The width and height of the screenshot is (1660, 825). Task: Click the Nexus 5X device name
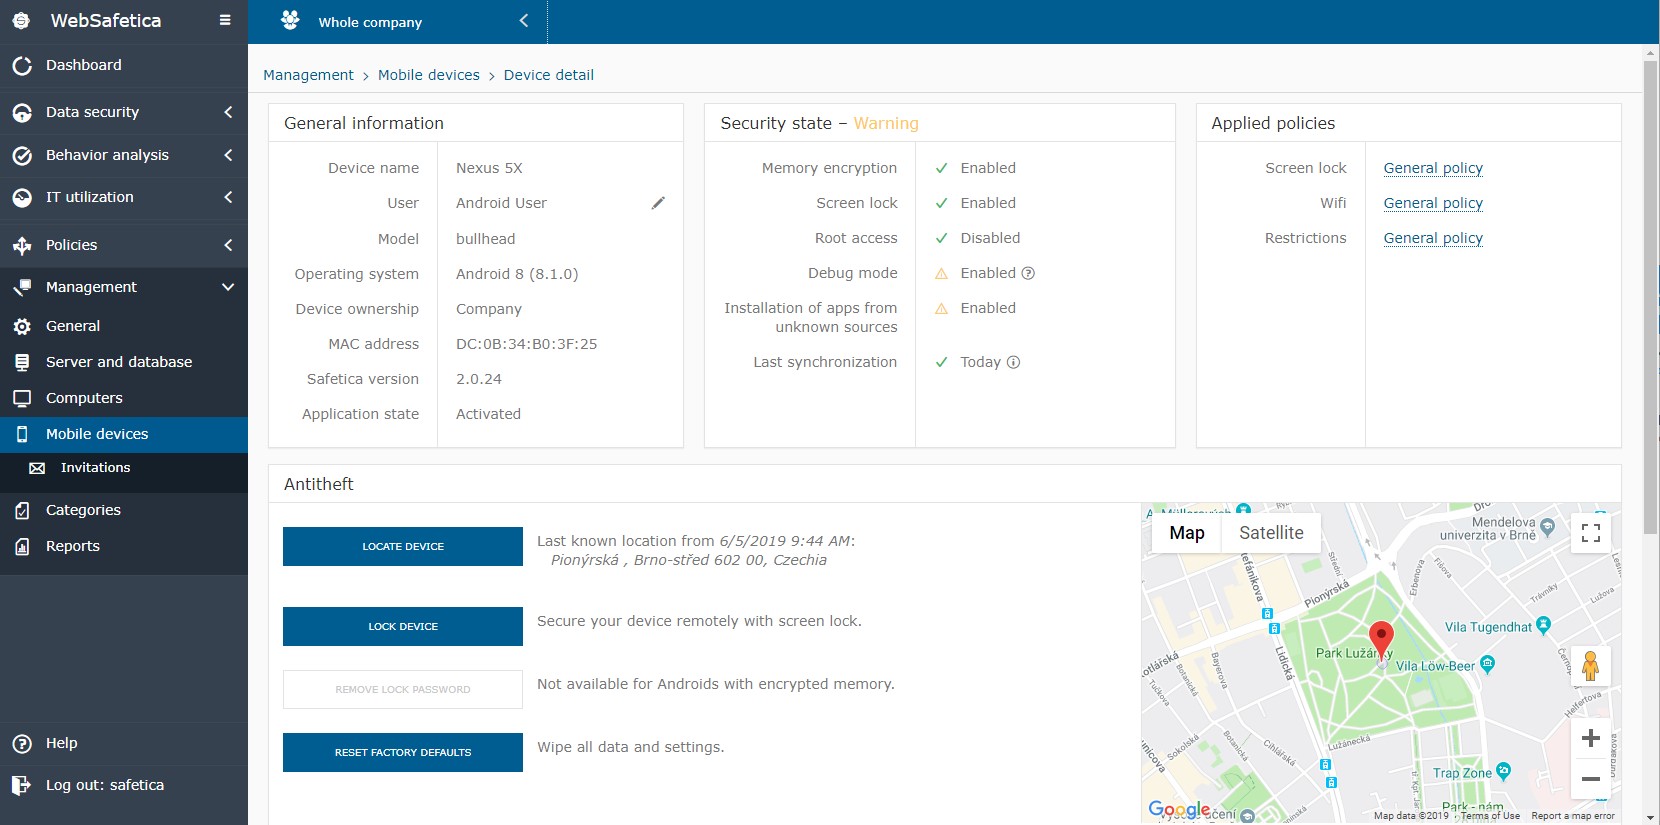(489, 168)
